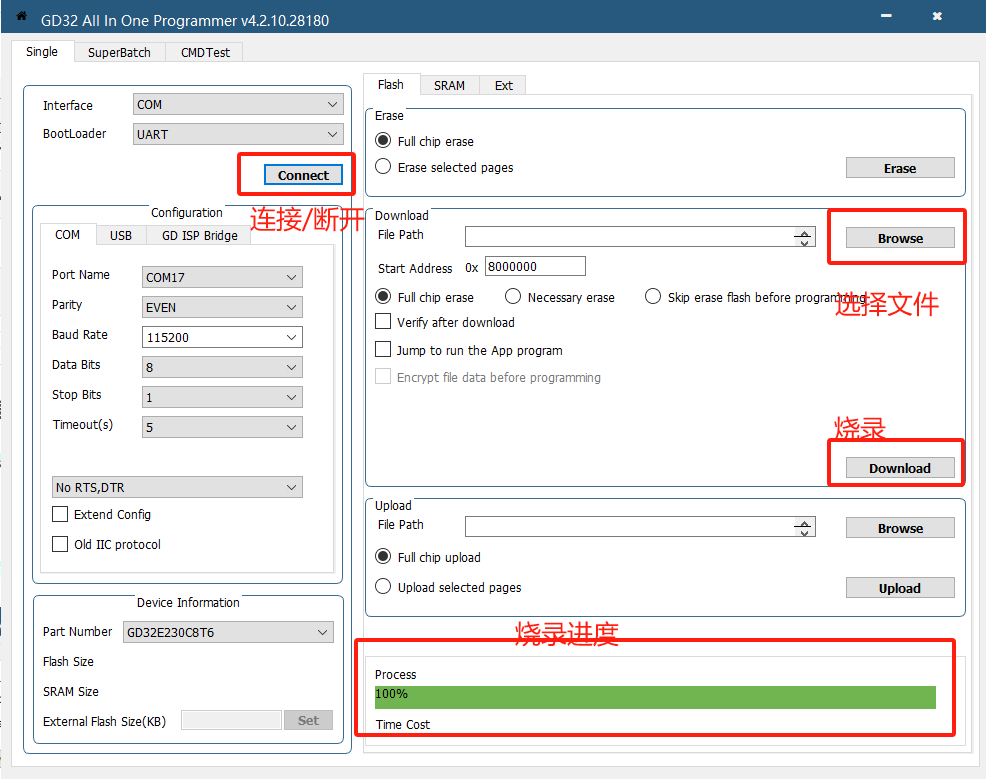Select the Full chip upload option
This screenshot has width=986, height=779.
[x=383, y=556]
